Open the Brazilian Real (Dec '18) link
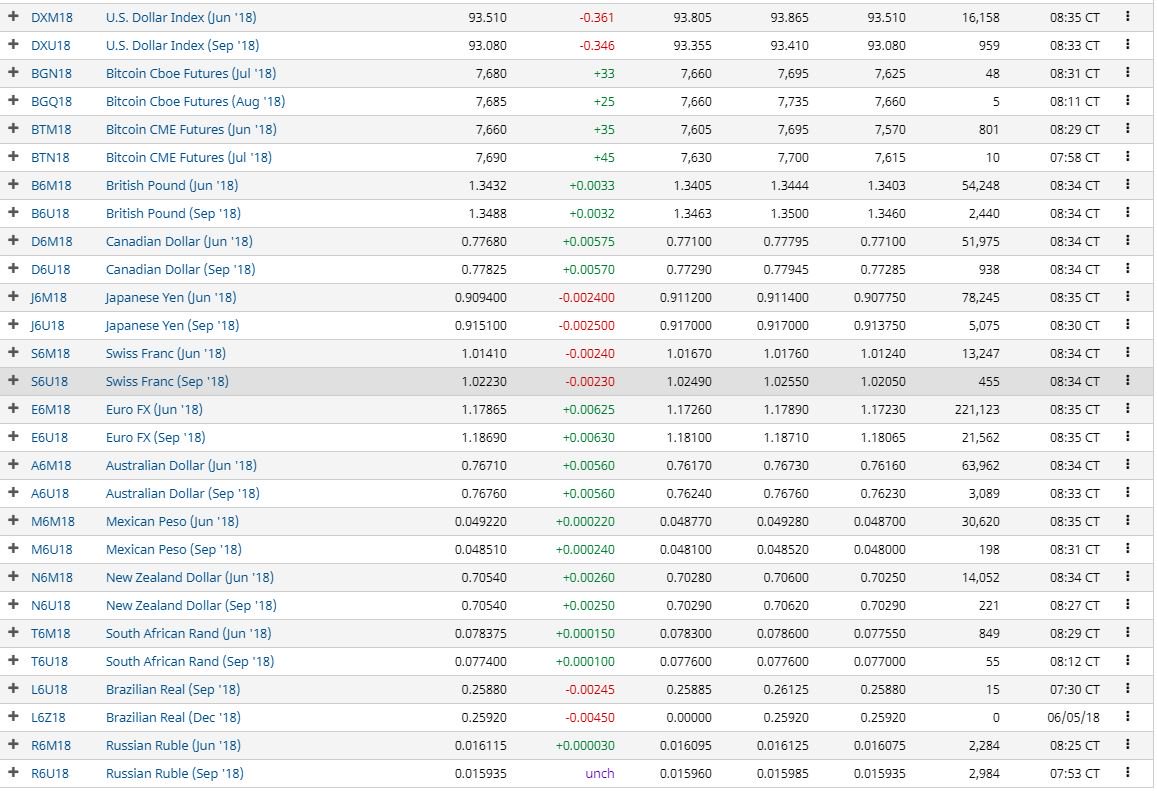Image resolution: width=1157 pixels, height=791 pixels. 173,717
